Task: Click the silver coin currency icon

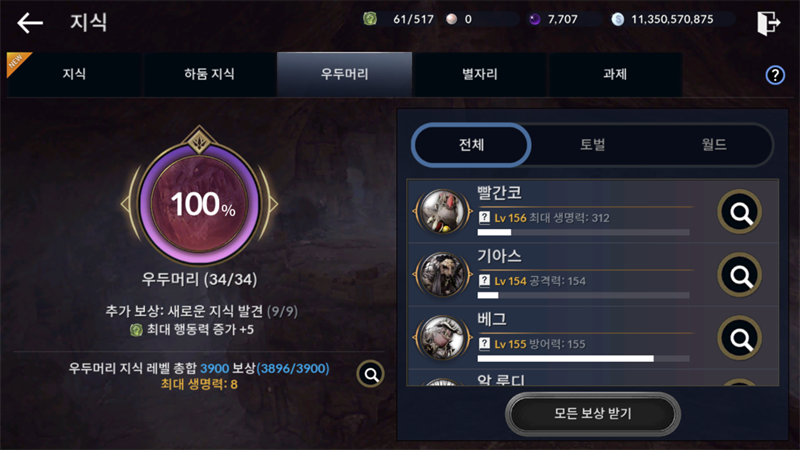Action: coord(617,19)
